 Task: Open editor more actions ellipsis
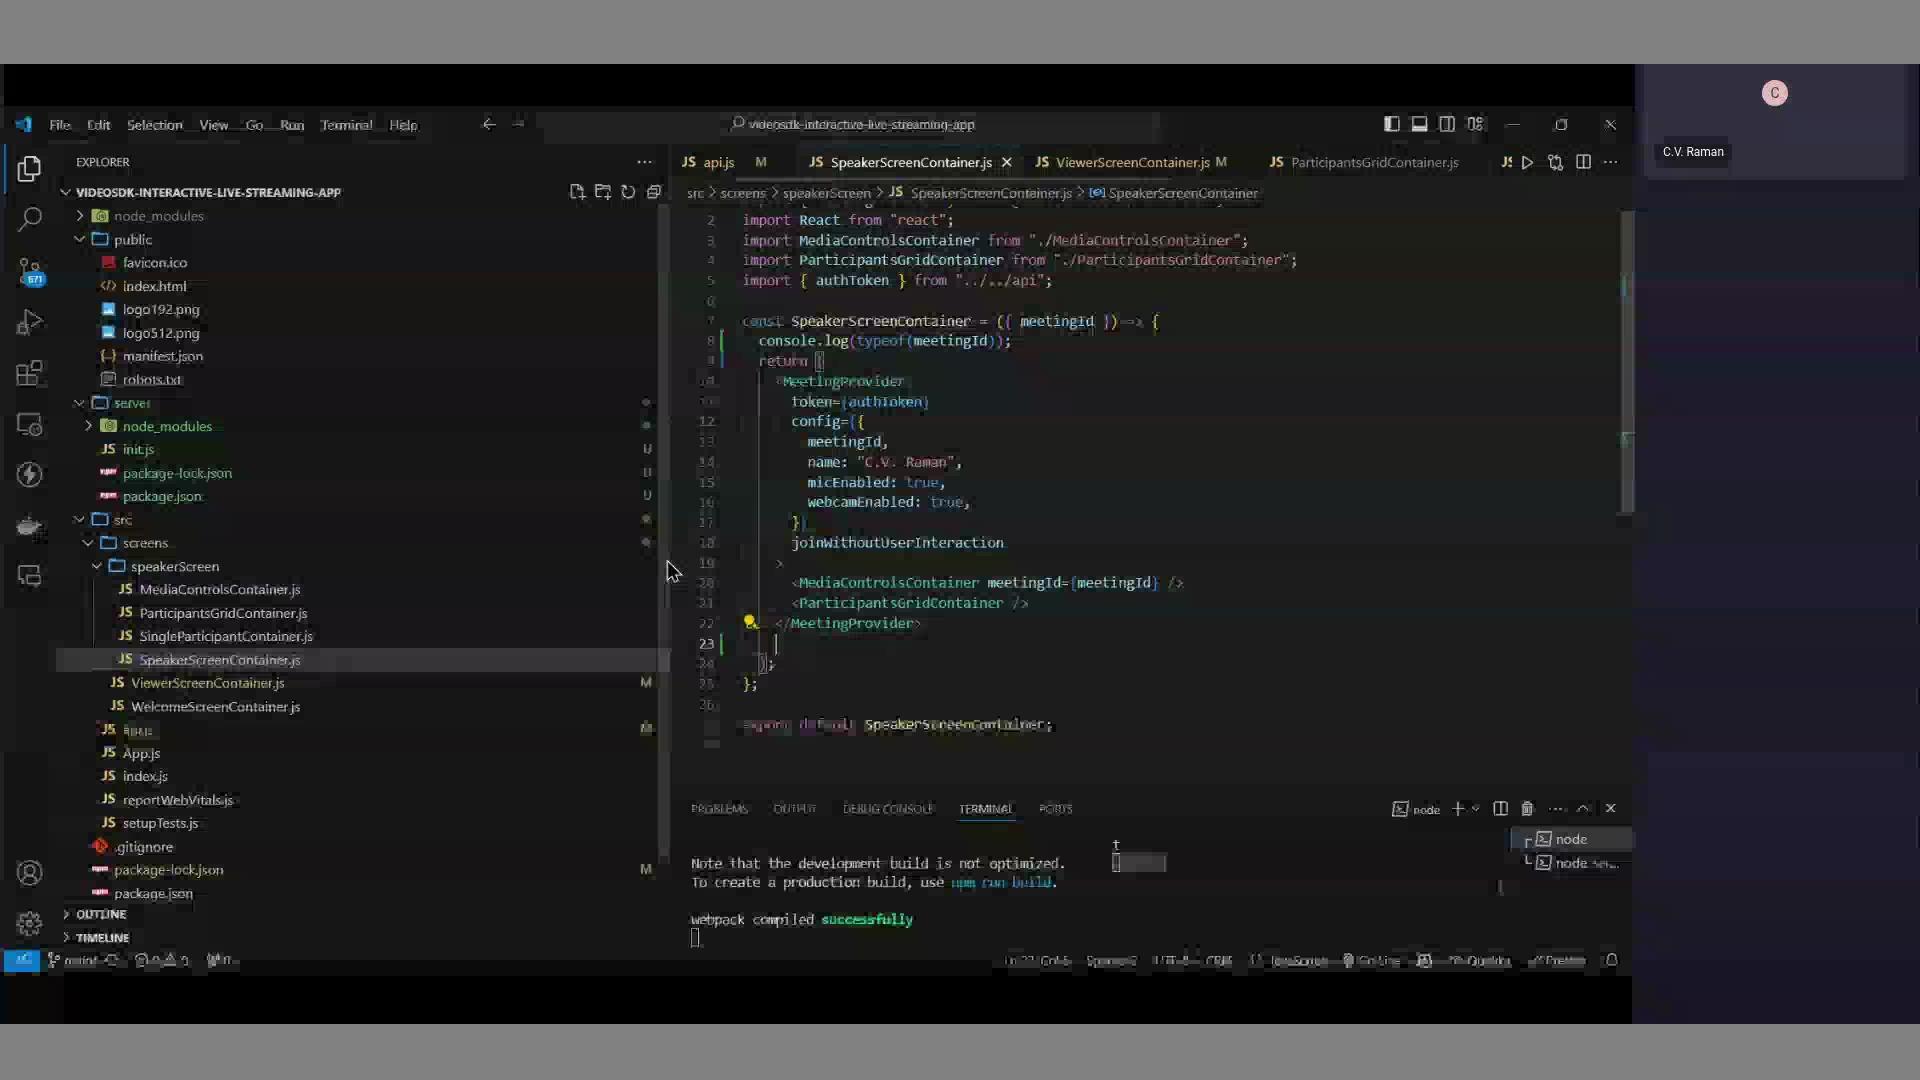click(x=1610, y=162)
